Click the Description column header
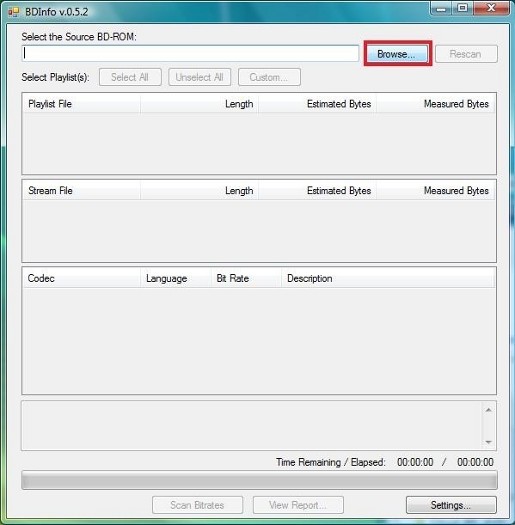Image resolution: width=515 pixels, height=525 pixels. pyautogui.click(x=388, y=278)
